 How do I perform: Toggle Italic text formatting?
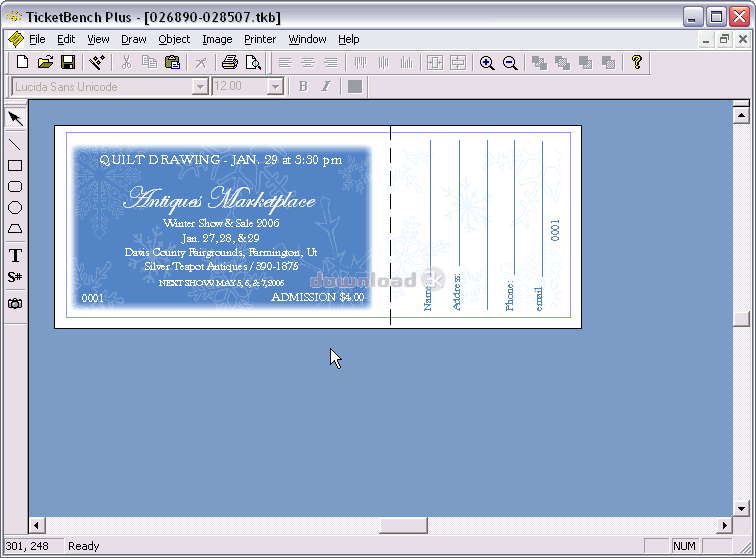[325, 87]
